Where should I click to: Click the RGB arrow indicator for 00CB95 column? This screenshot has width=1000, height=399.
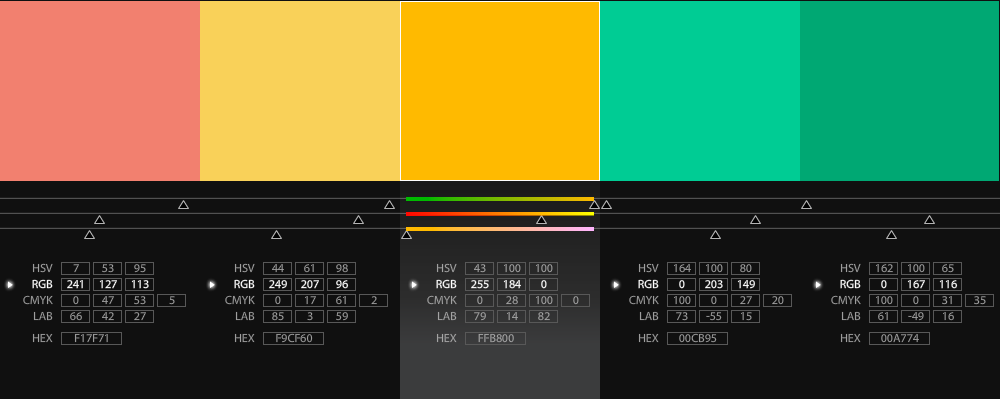(616, 285)
